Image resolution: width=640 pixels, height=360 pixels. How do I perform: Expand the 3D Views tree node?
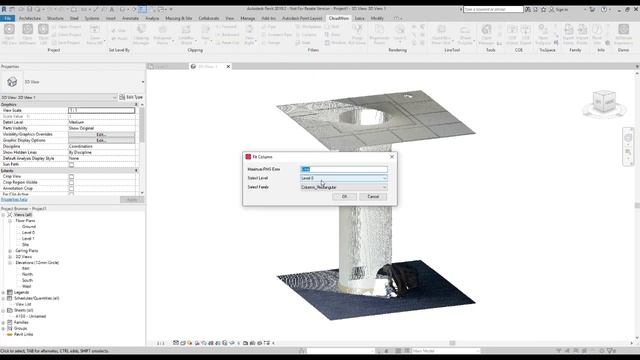tap(10, 257)
